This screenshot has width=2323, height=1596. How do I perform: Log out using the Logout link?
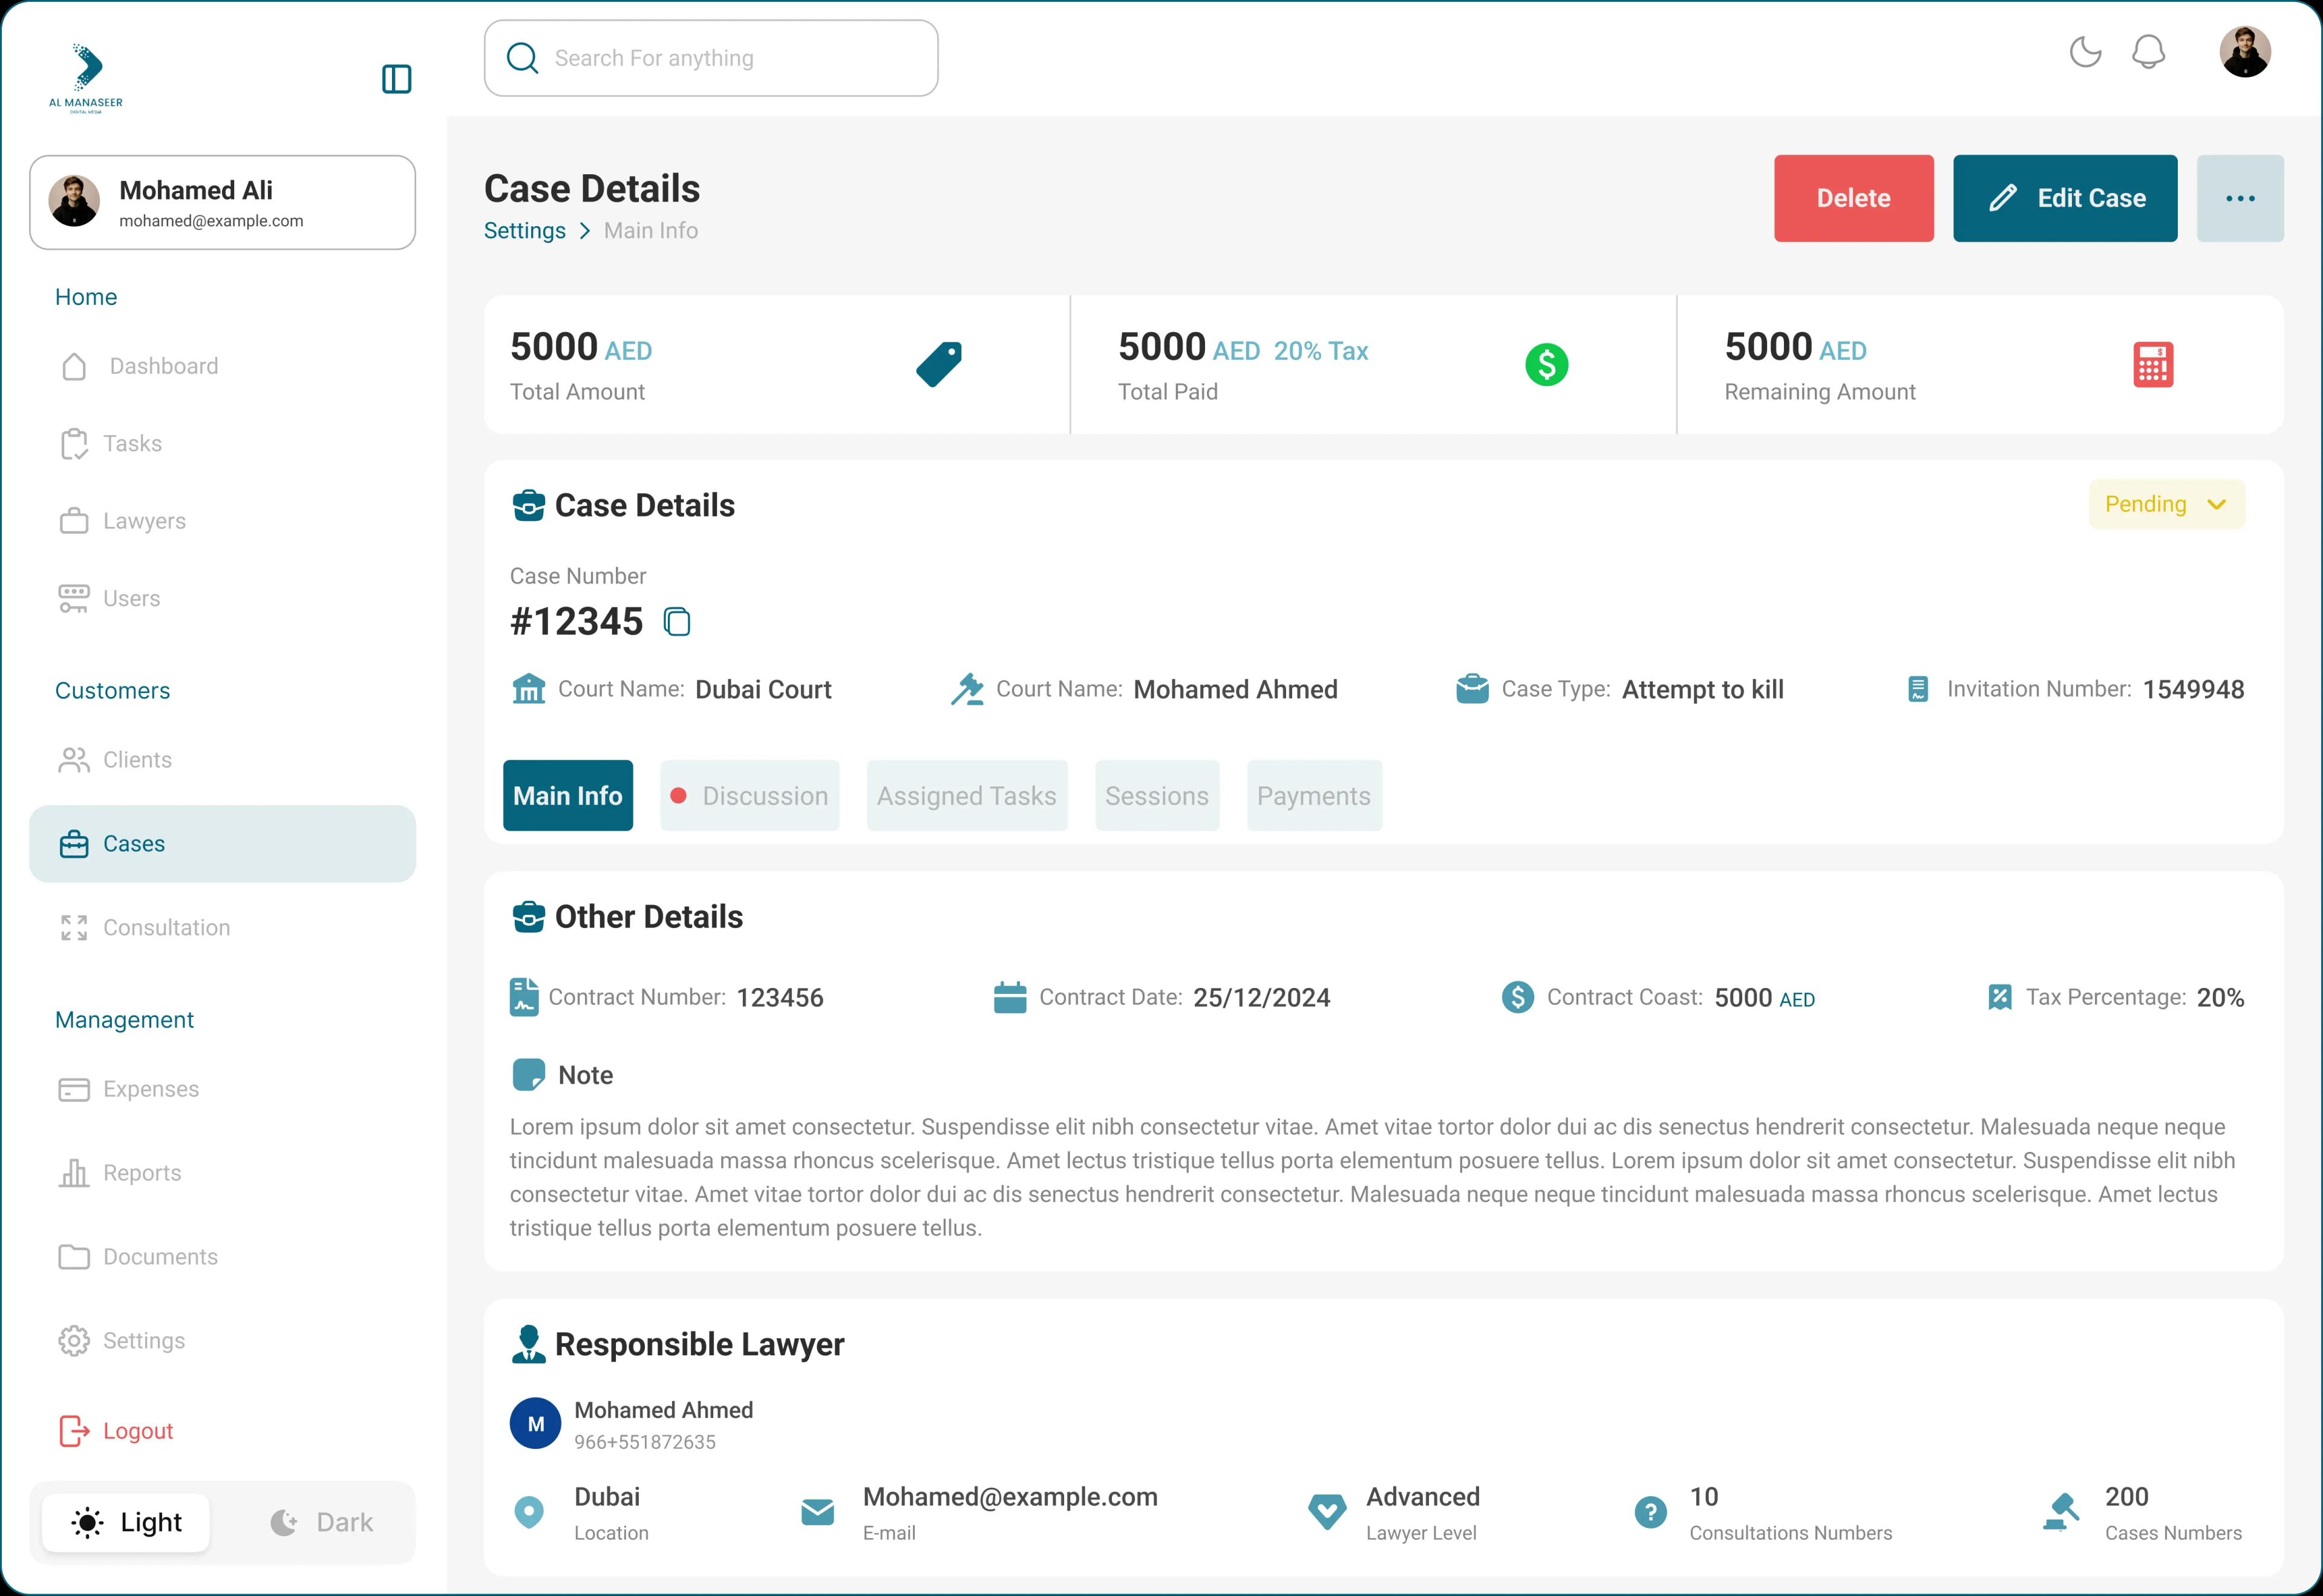pos(116,1431)
